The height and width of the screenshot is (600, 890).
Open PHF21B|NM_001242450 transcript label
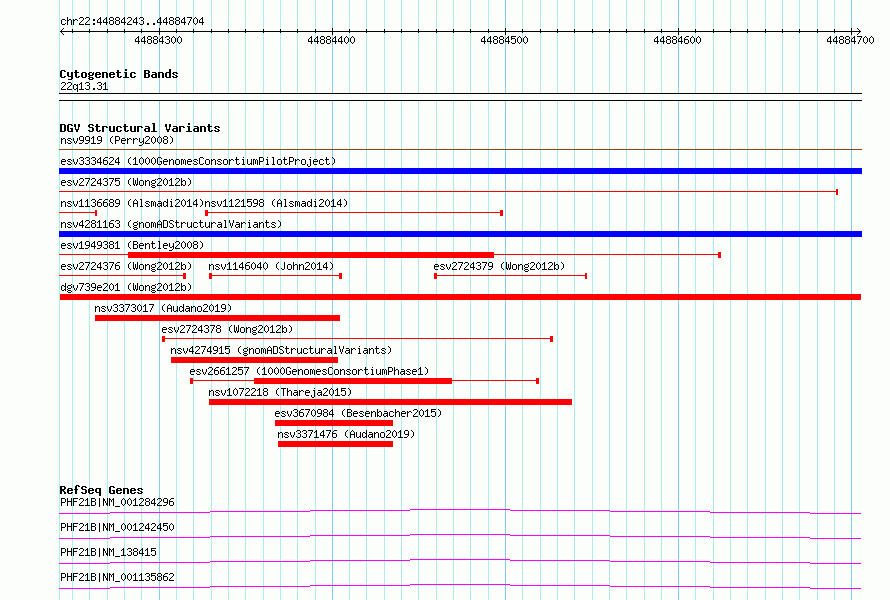pyautogui.click(x=117, y=527)
